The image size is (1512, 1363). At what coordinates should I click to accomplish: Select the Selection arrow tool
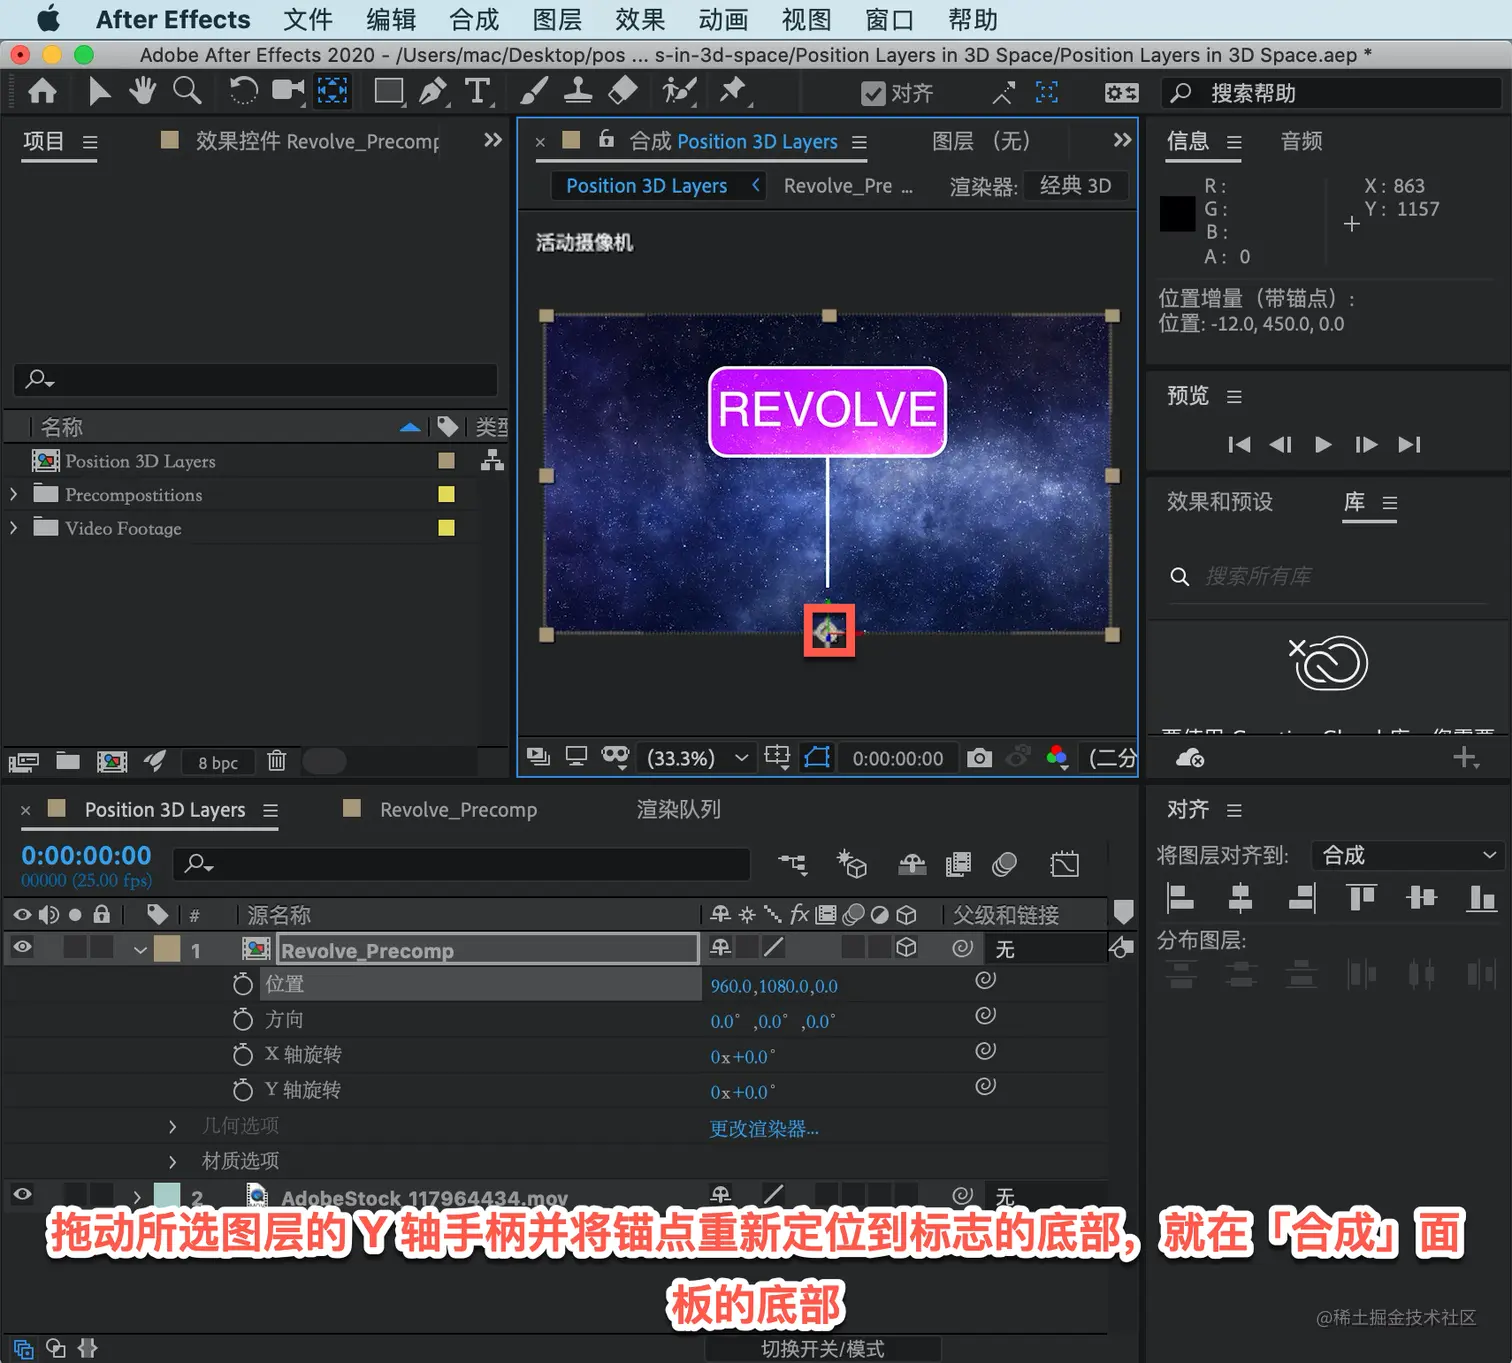pos(98,92)
